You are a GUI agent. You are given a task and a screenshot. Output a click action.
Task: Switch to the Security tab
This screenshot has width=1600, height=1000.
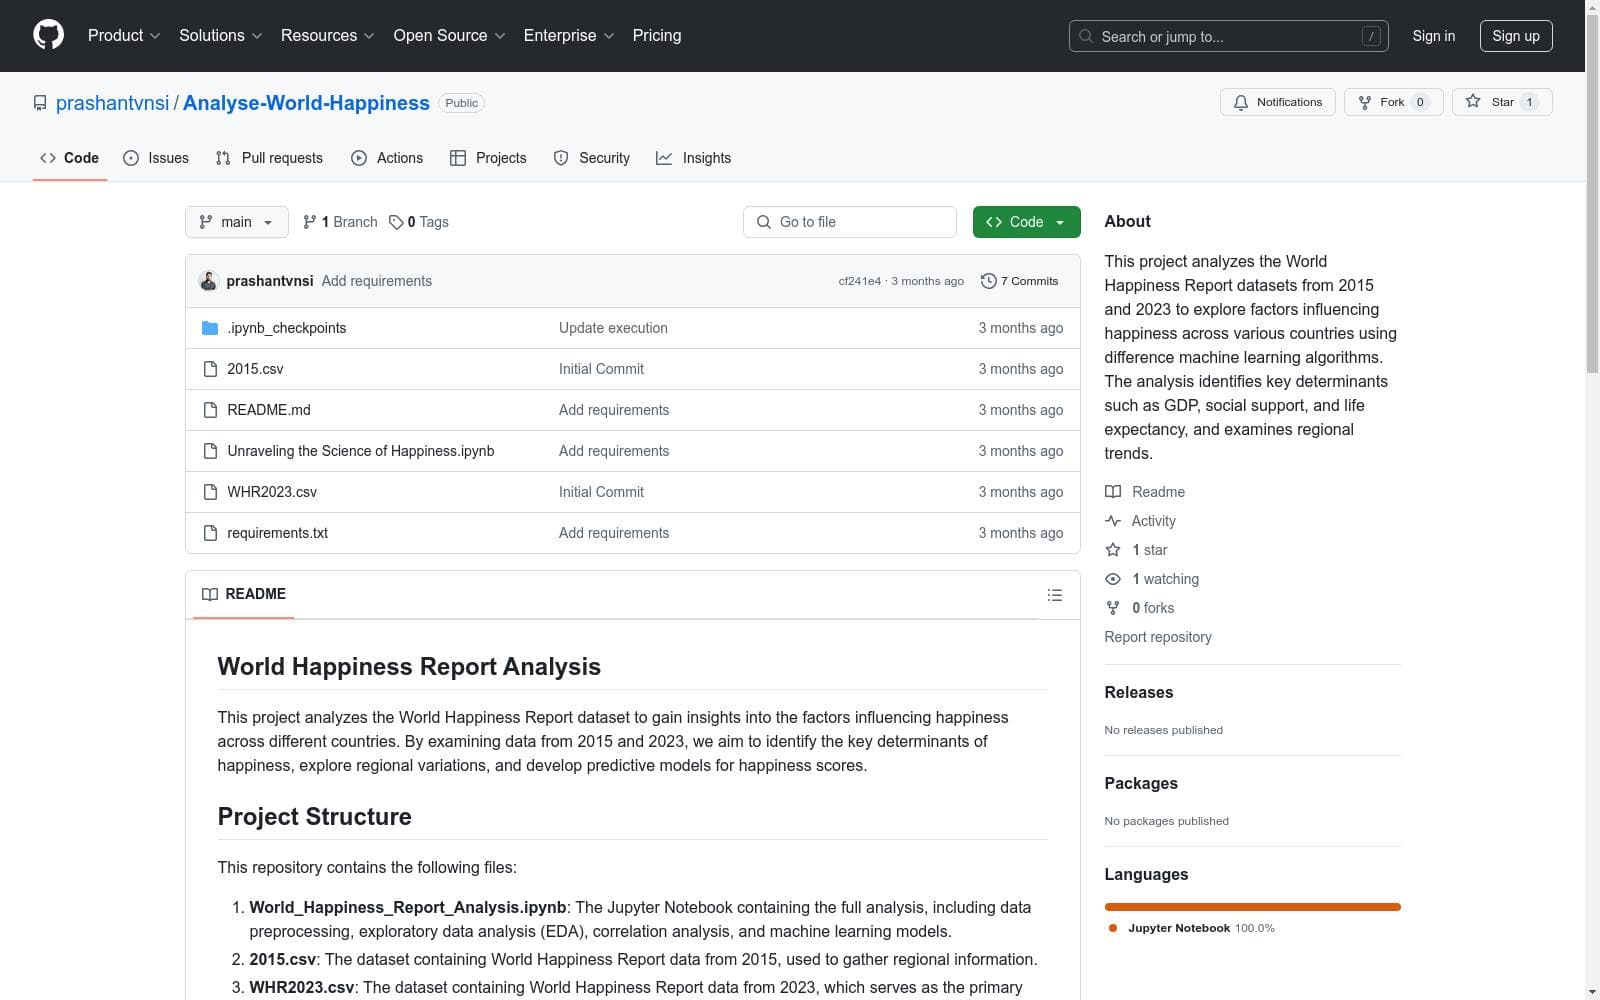(592, 158)
